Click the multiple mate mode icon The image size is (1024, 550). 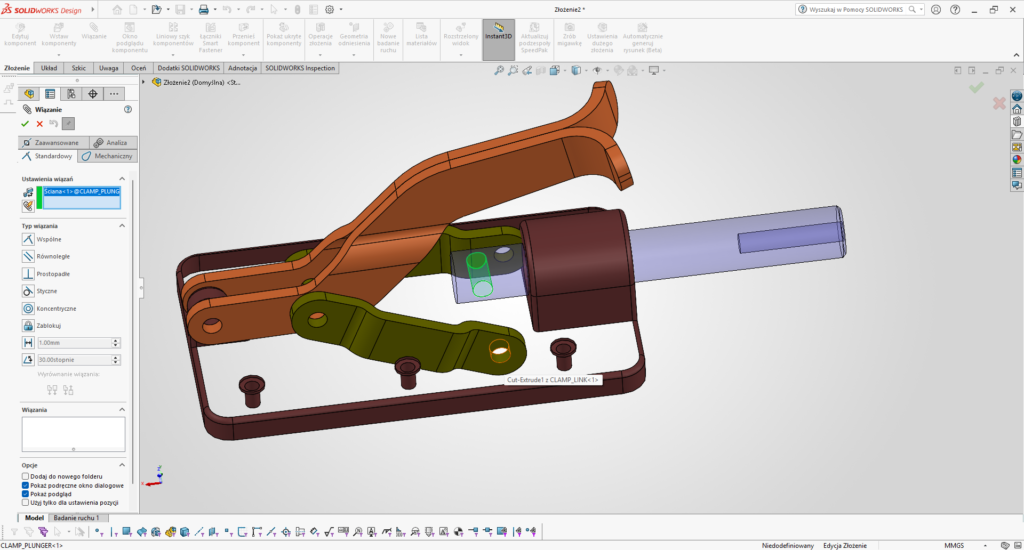[28, 206]
